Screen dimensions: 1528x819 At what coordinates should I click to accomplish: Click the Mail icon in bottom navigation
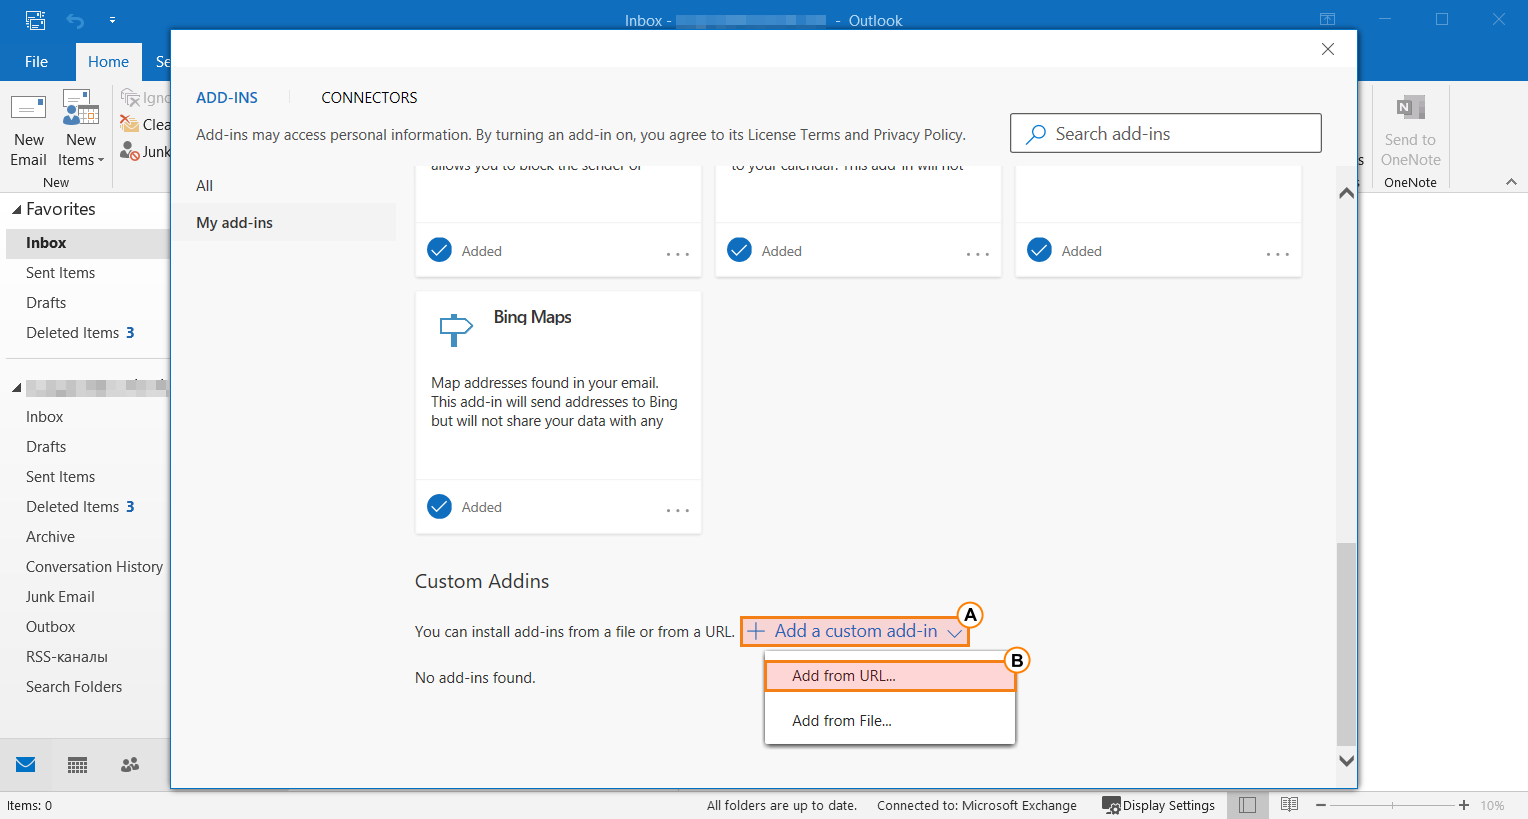tap(26, 765)
